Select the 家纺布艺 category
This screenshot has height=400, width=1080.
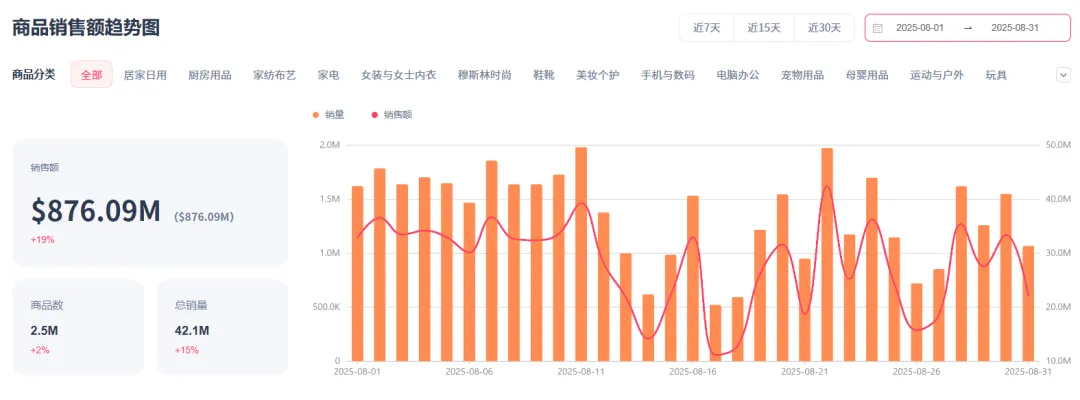274,75
